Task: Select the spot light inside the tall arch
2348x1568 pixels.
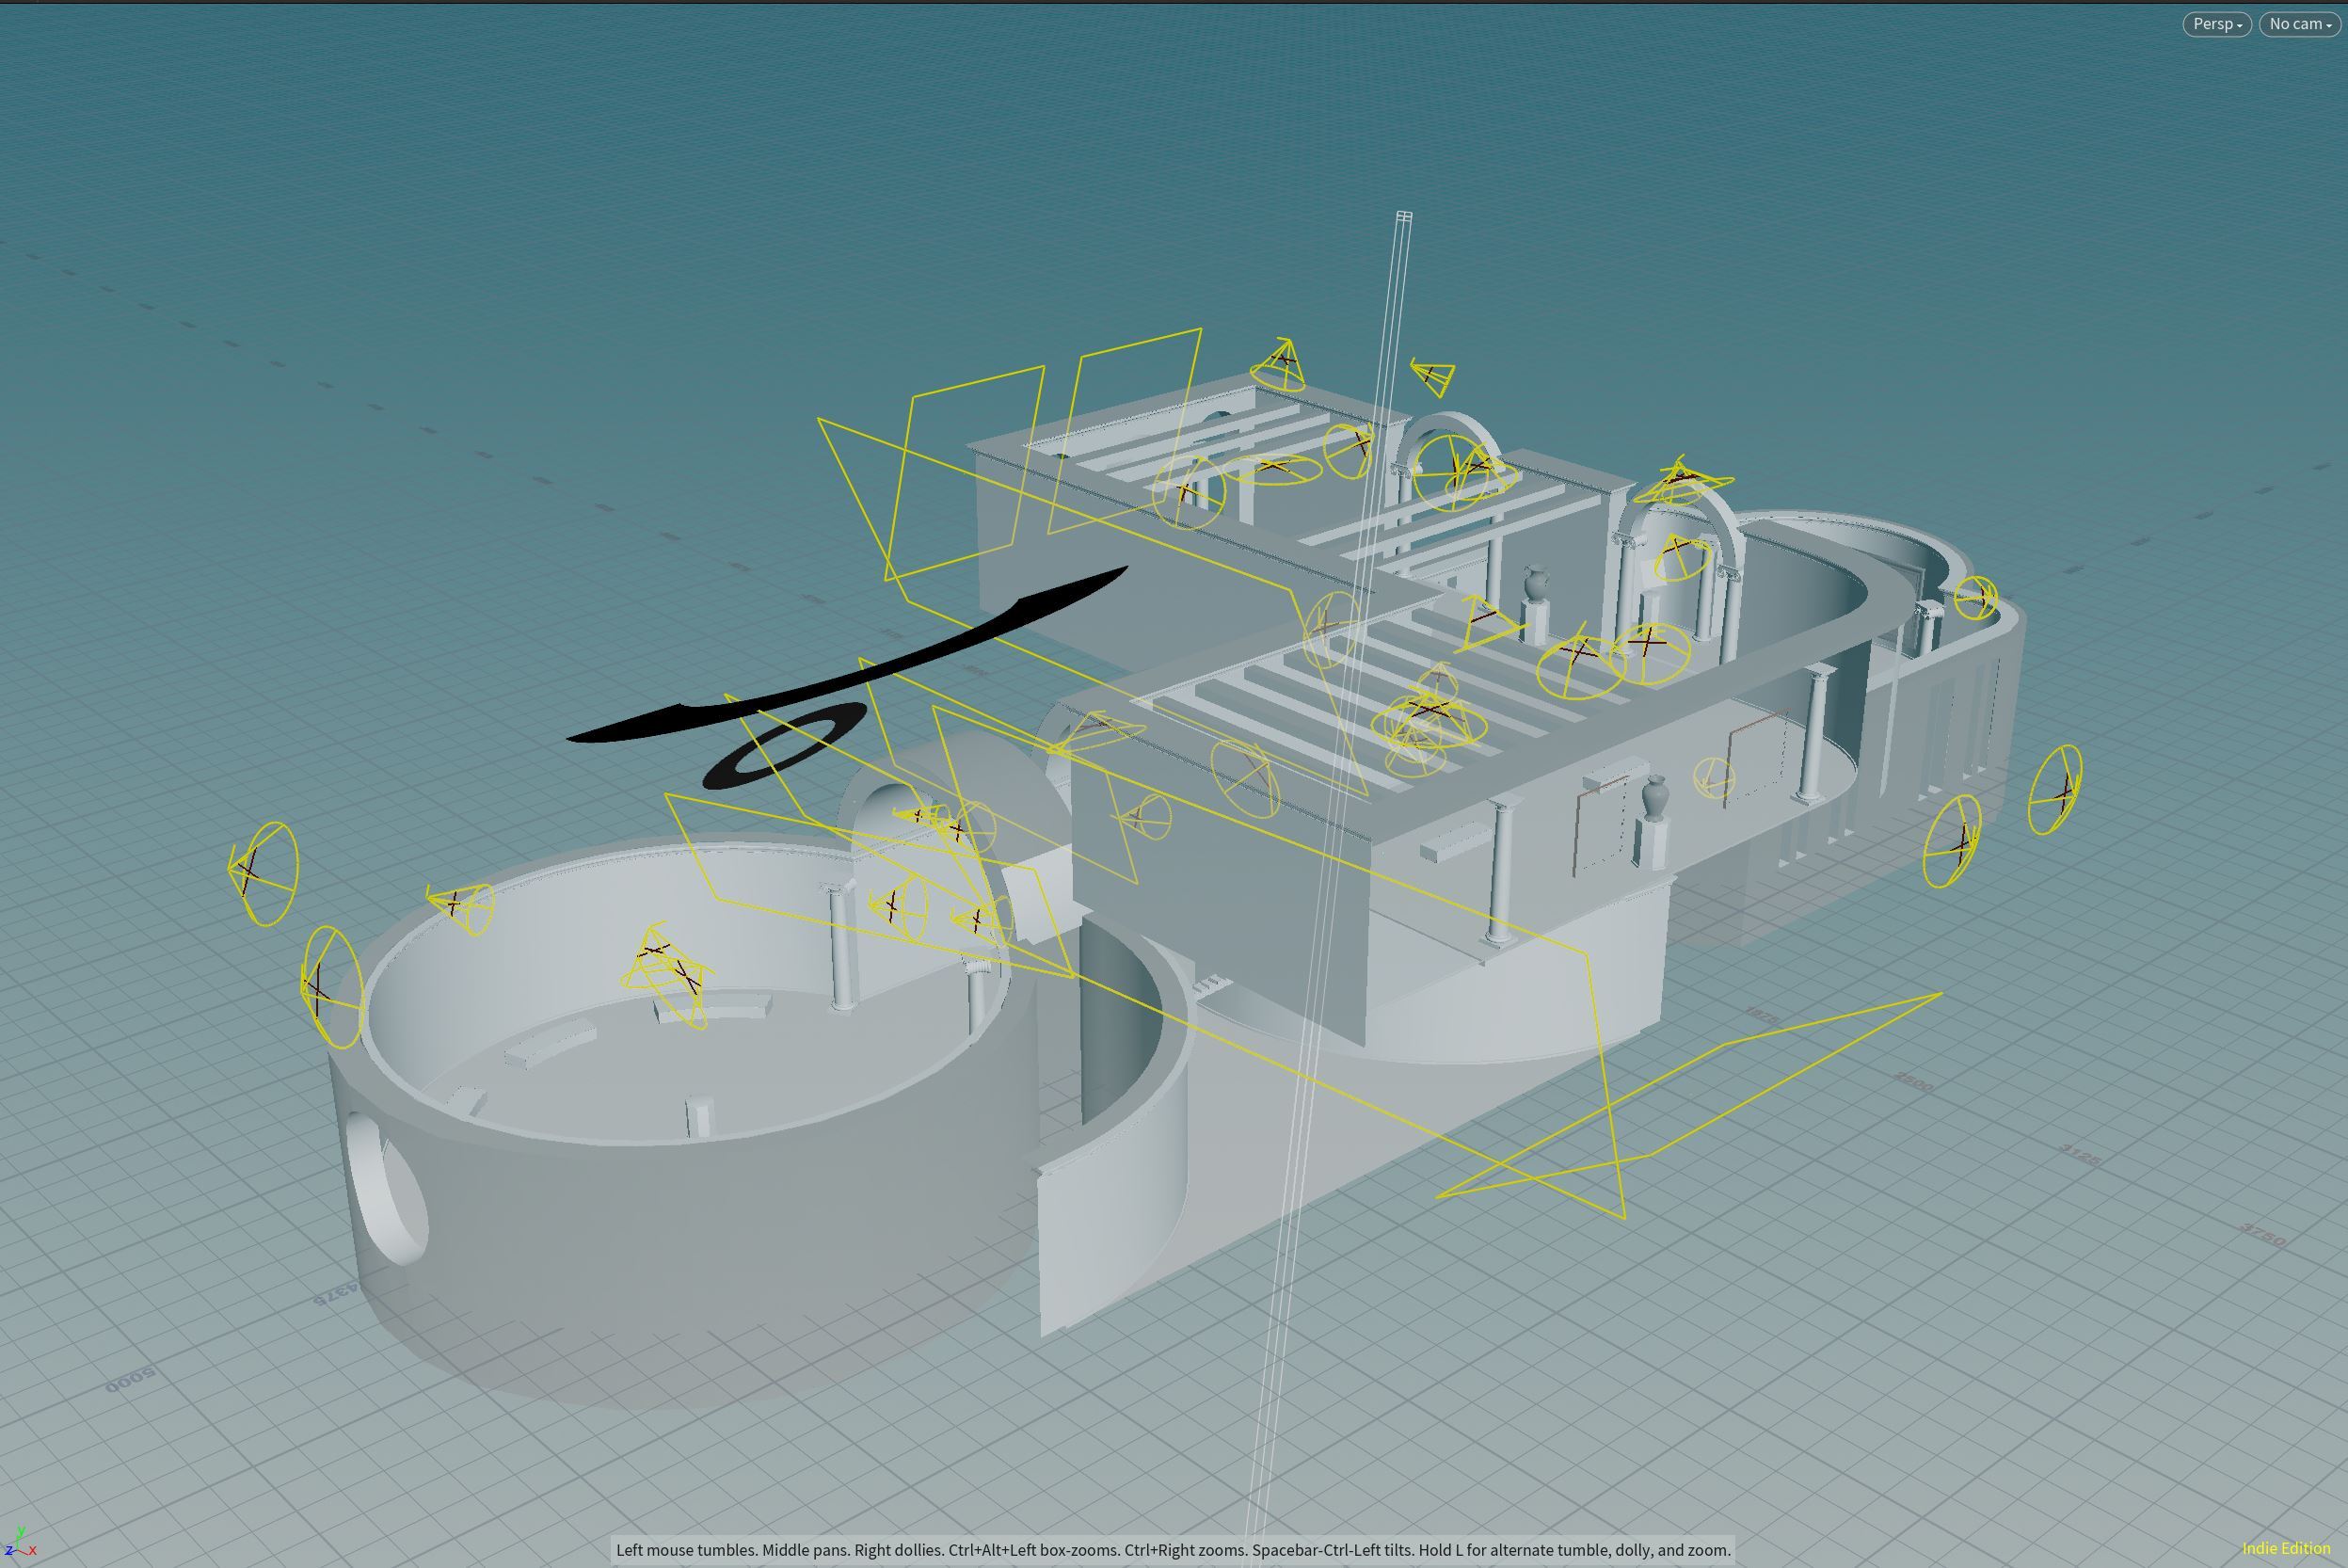Action: pyautogui.click(x=1681, y=556)
